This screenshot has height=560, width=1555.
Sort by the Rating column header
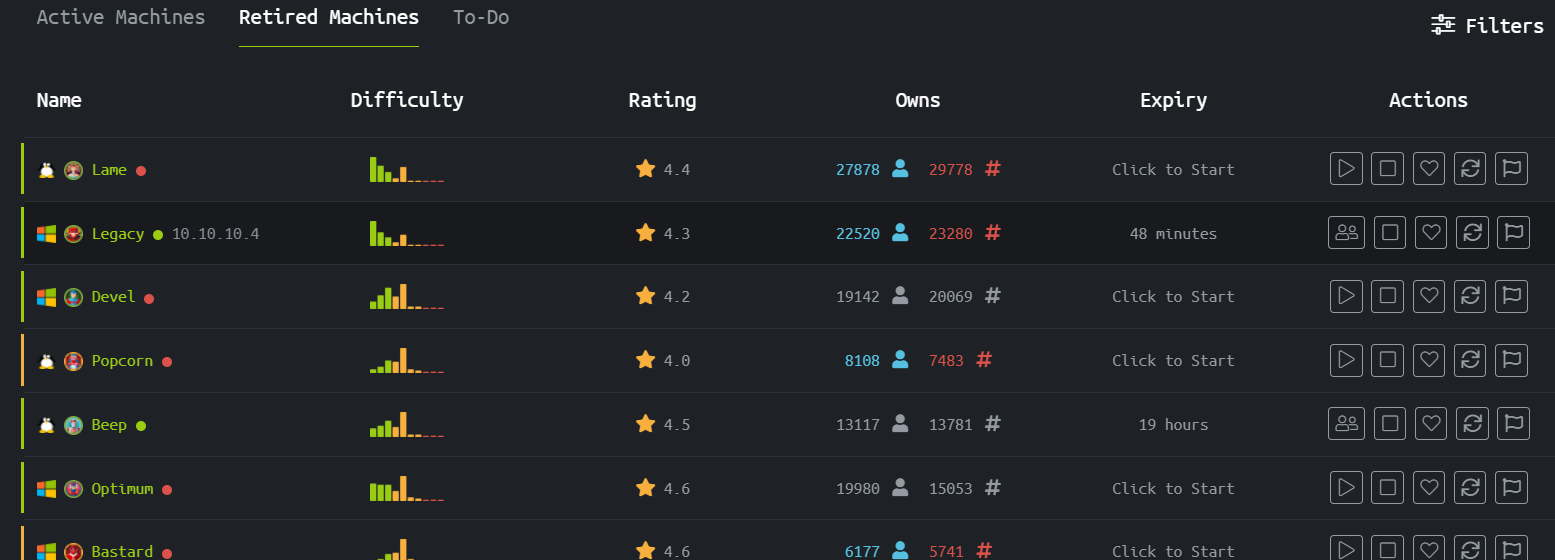[662, 100]
